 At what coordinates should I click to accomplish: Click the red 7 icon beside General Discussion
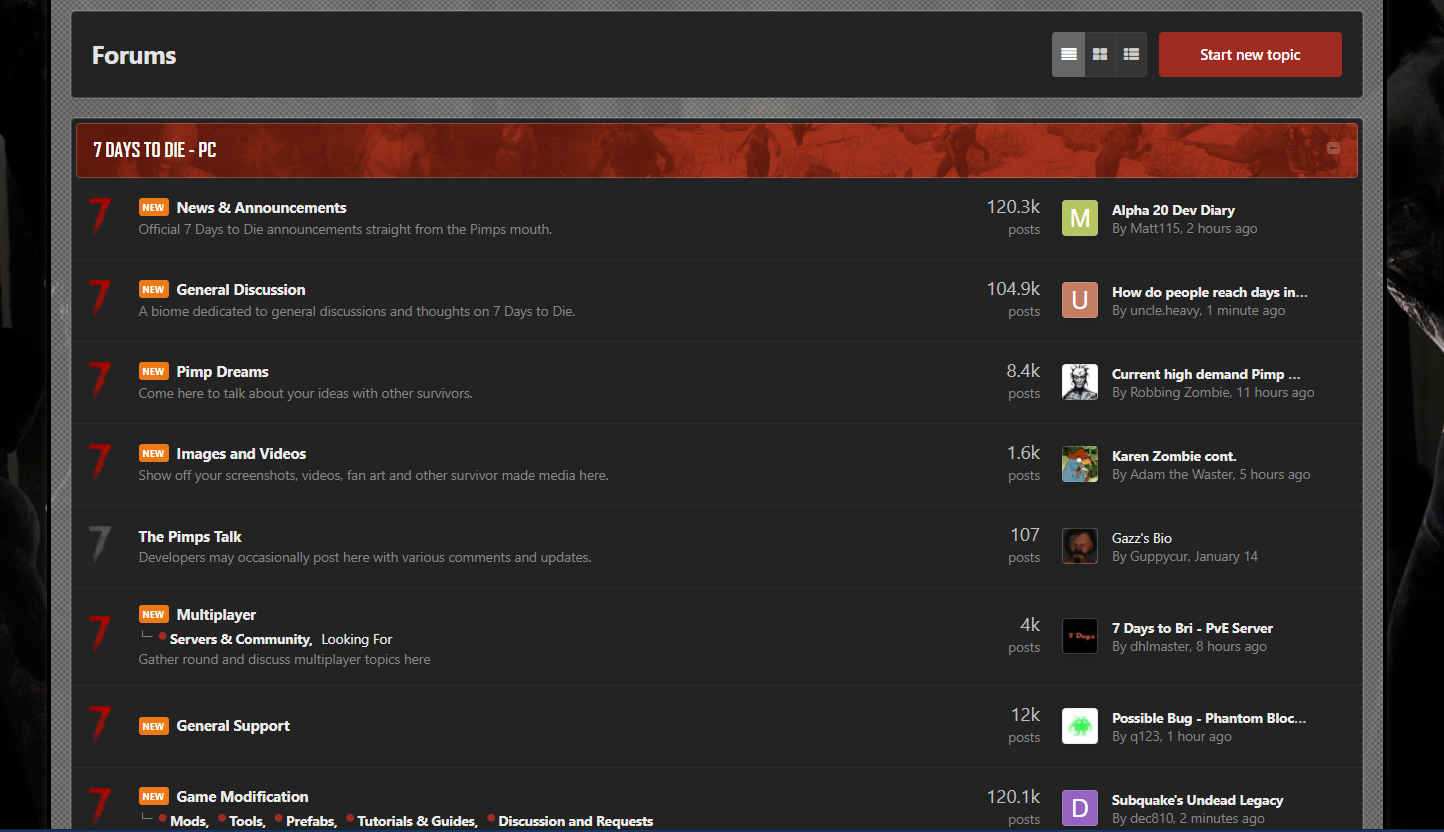(x=99, y=298)
